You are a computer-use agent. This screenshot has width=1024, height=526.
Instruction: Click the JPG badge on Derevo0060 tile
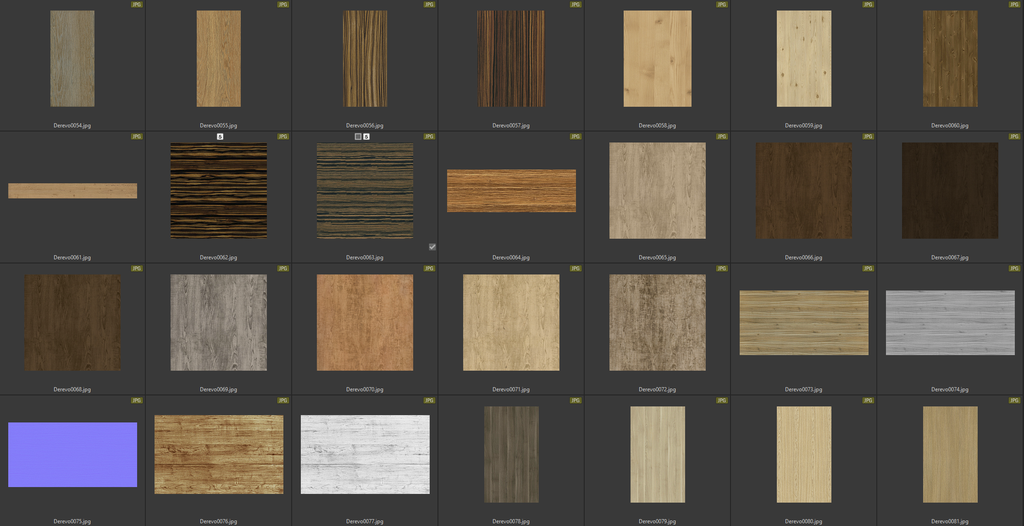(x=1013, y=4)
